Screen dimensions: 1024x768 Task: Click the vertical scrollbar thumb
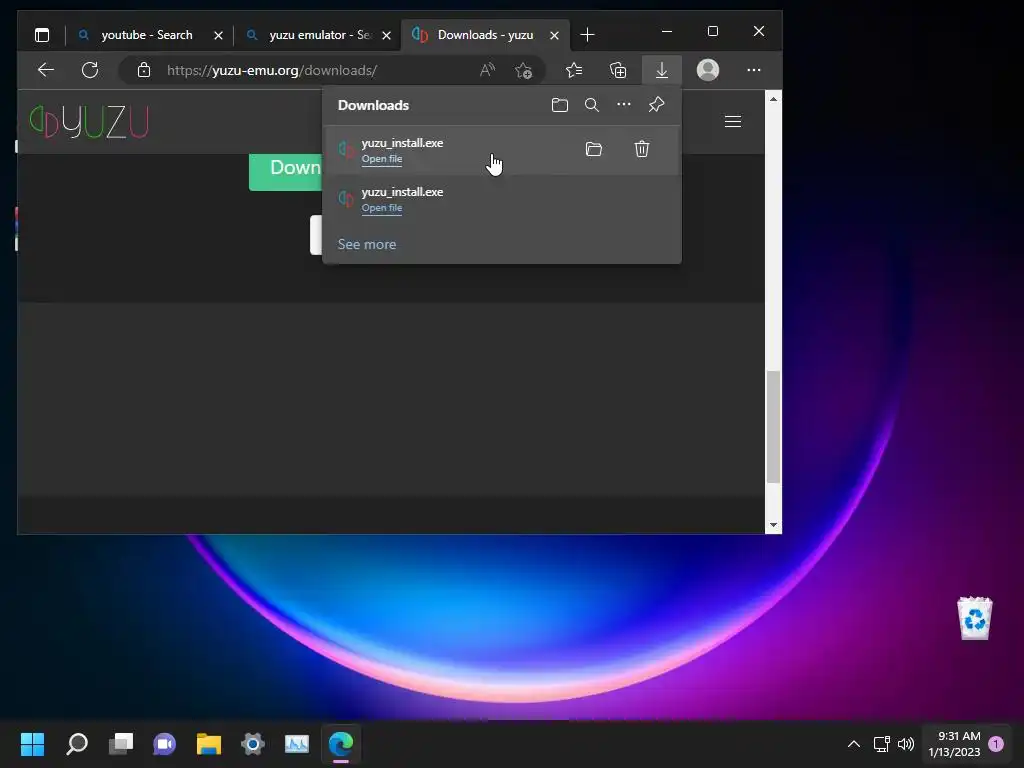(773, 427)
